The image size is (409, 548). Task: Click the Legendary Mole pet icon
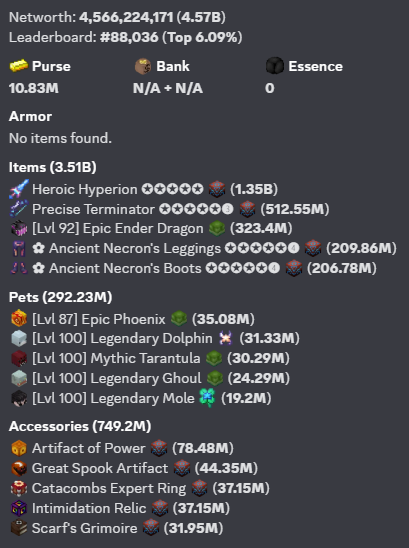(19, 398)
